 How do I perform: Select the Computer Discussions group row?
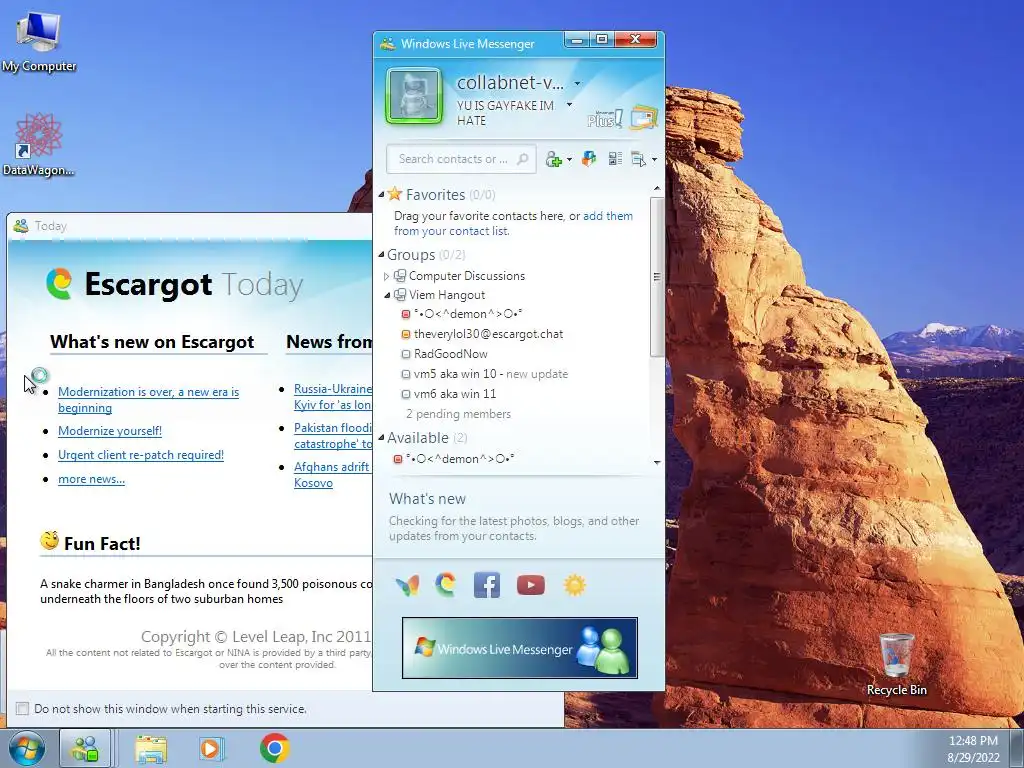pyautogui.click(x=467, y=276)
